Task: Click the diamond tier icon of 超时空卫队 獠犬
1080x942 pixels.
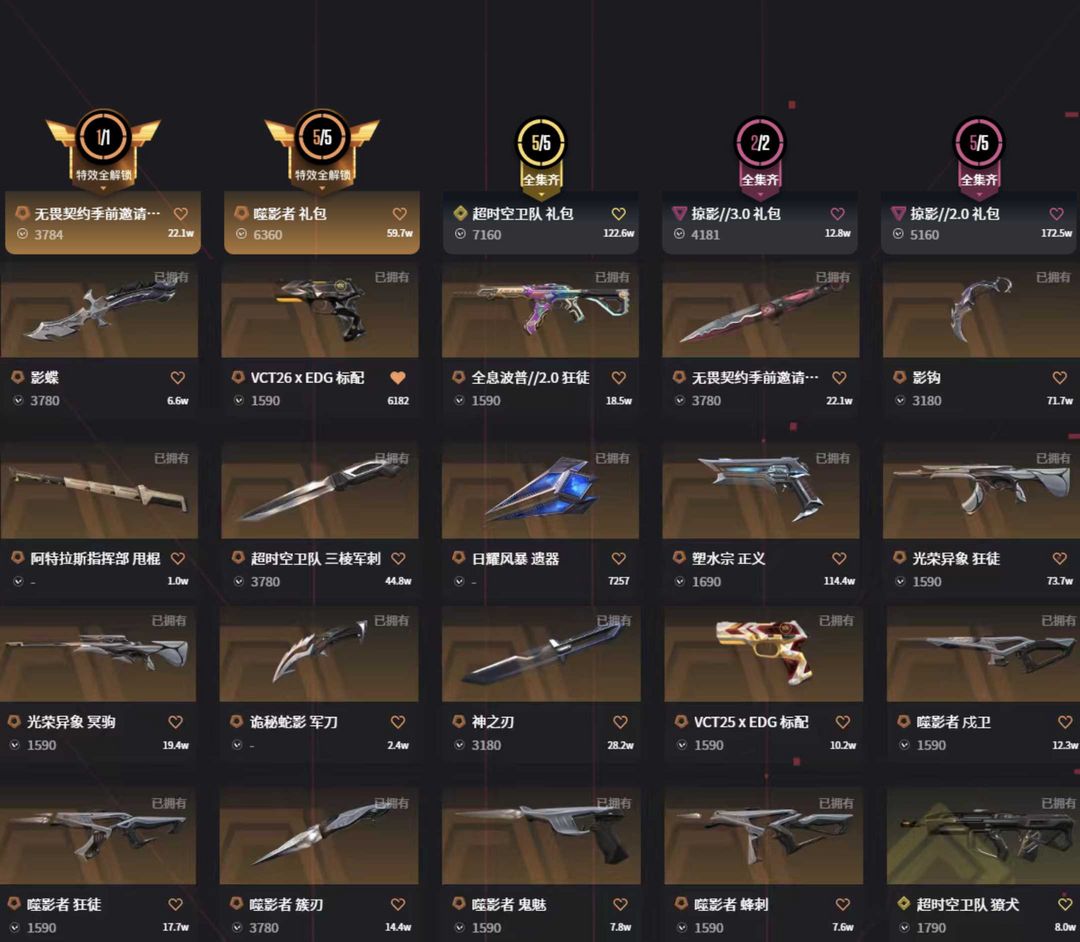Action: (904, 903)
